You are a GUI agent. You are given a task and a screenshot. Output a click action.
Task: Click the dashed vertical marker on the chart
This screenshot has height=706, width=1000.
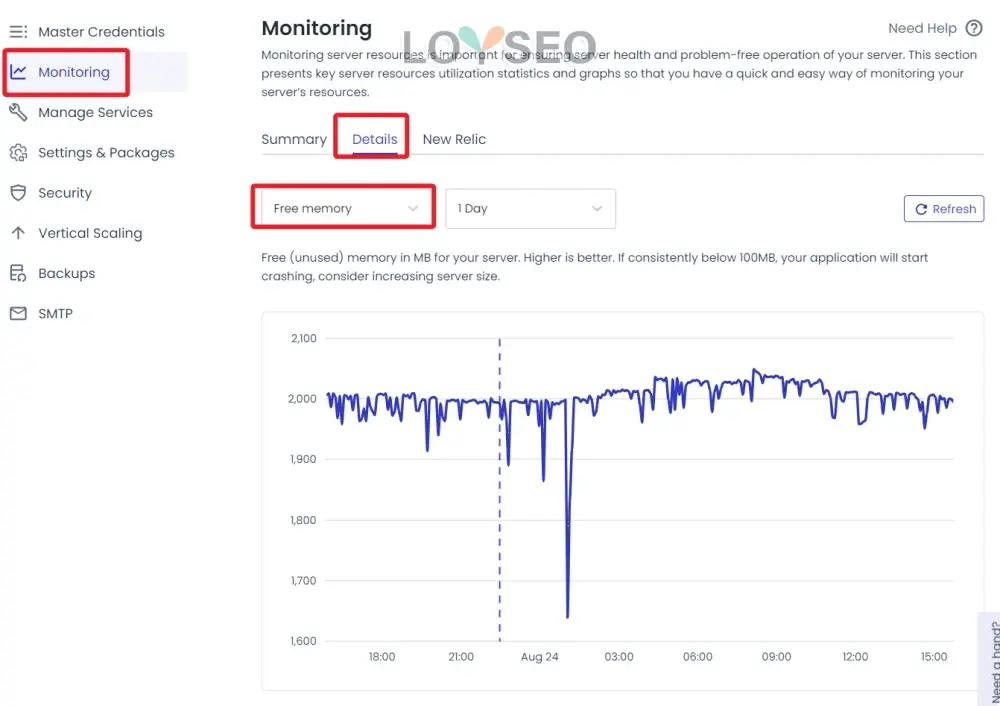coord(499,489)
